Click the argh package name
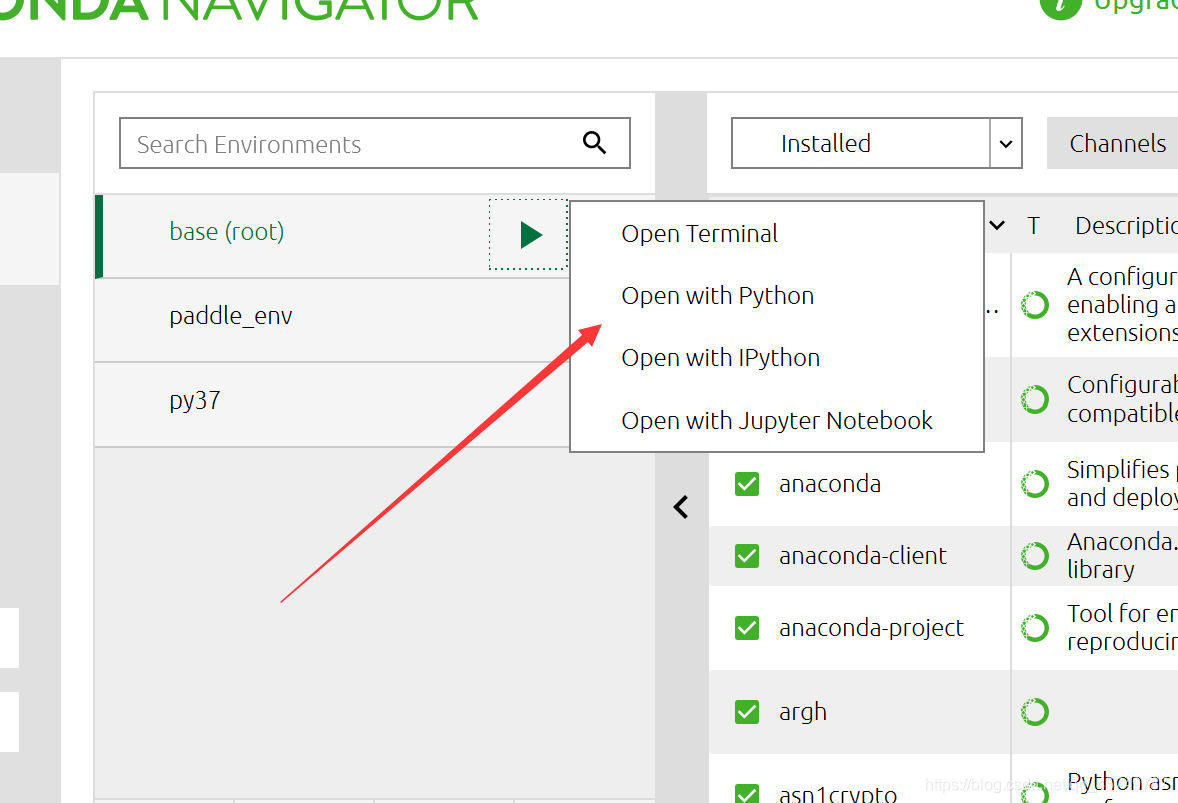 [x=802, y=711]
